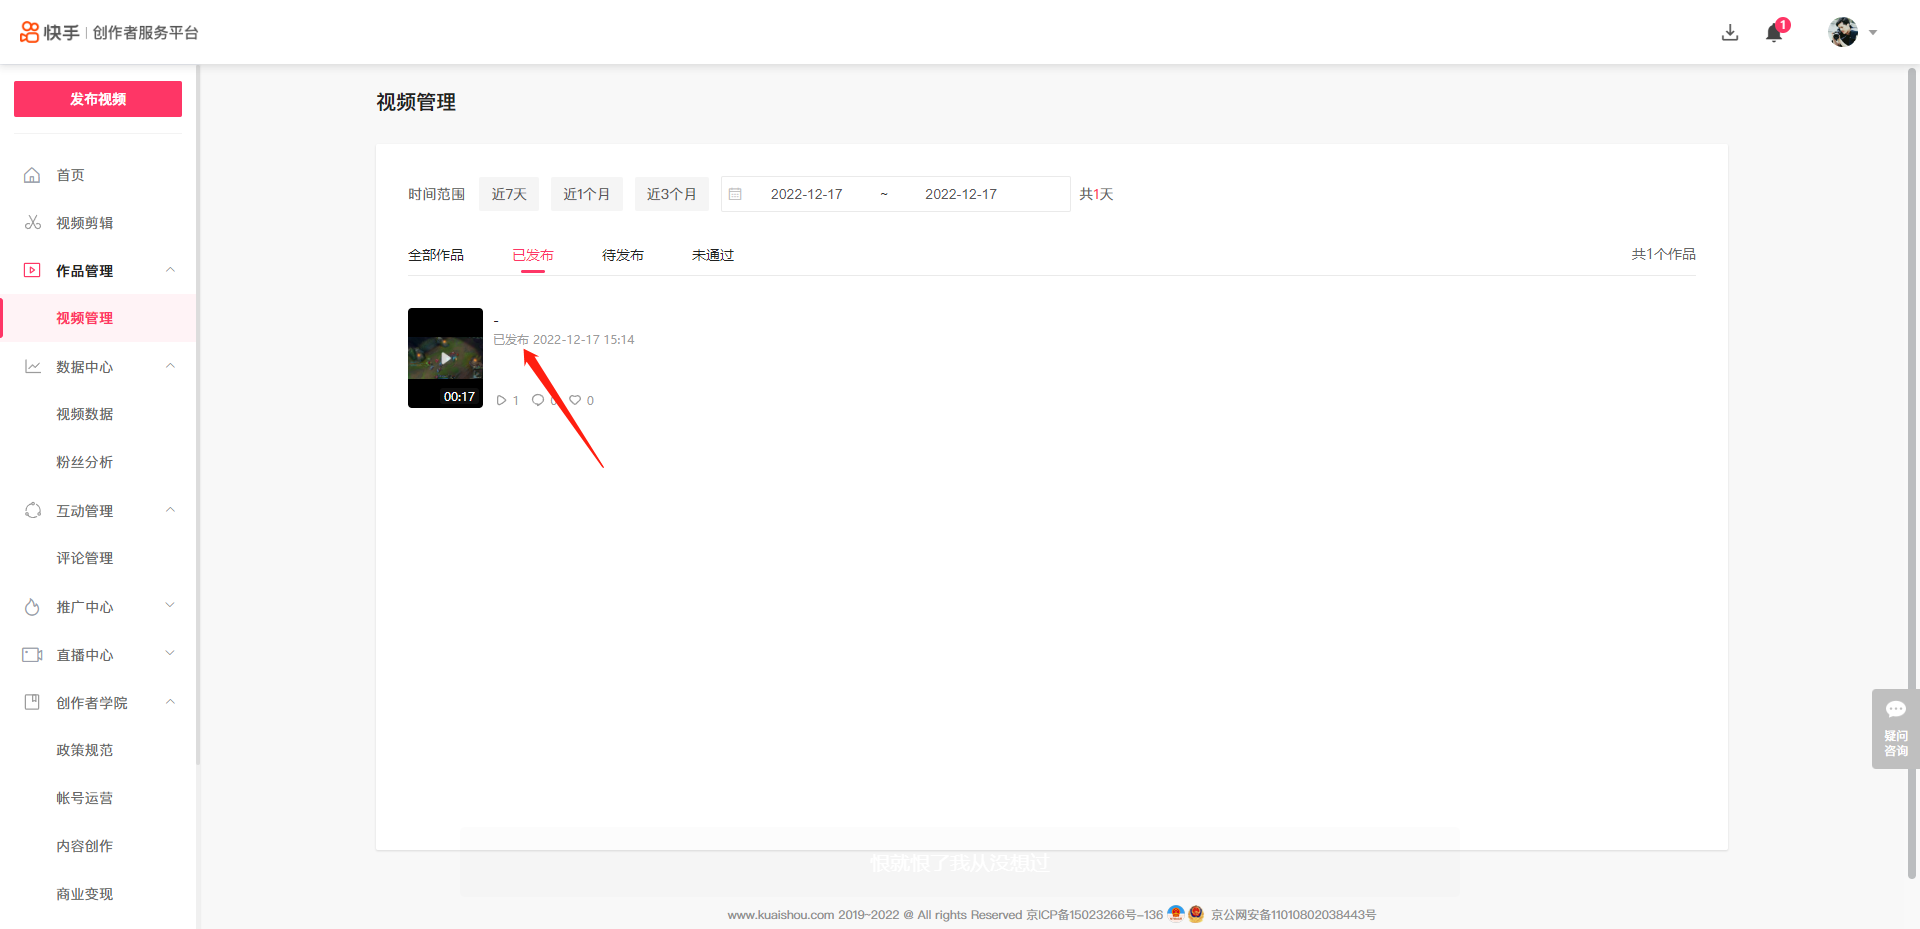Open the user avatar account menu
The height and width of the screenshot is (929, 1920).
coord(1843,32)
